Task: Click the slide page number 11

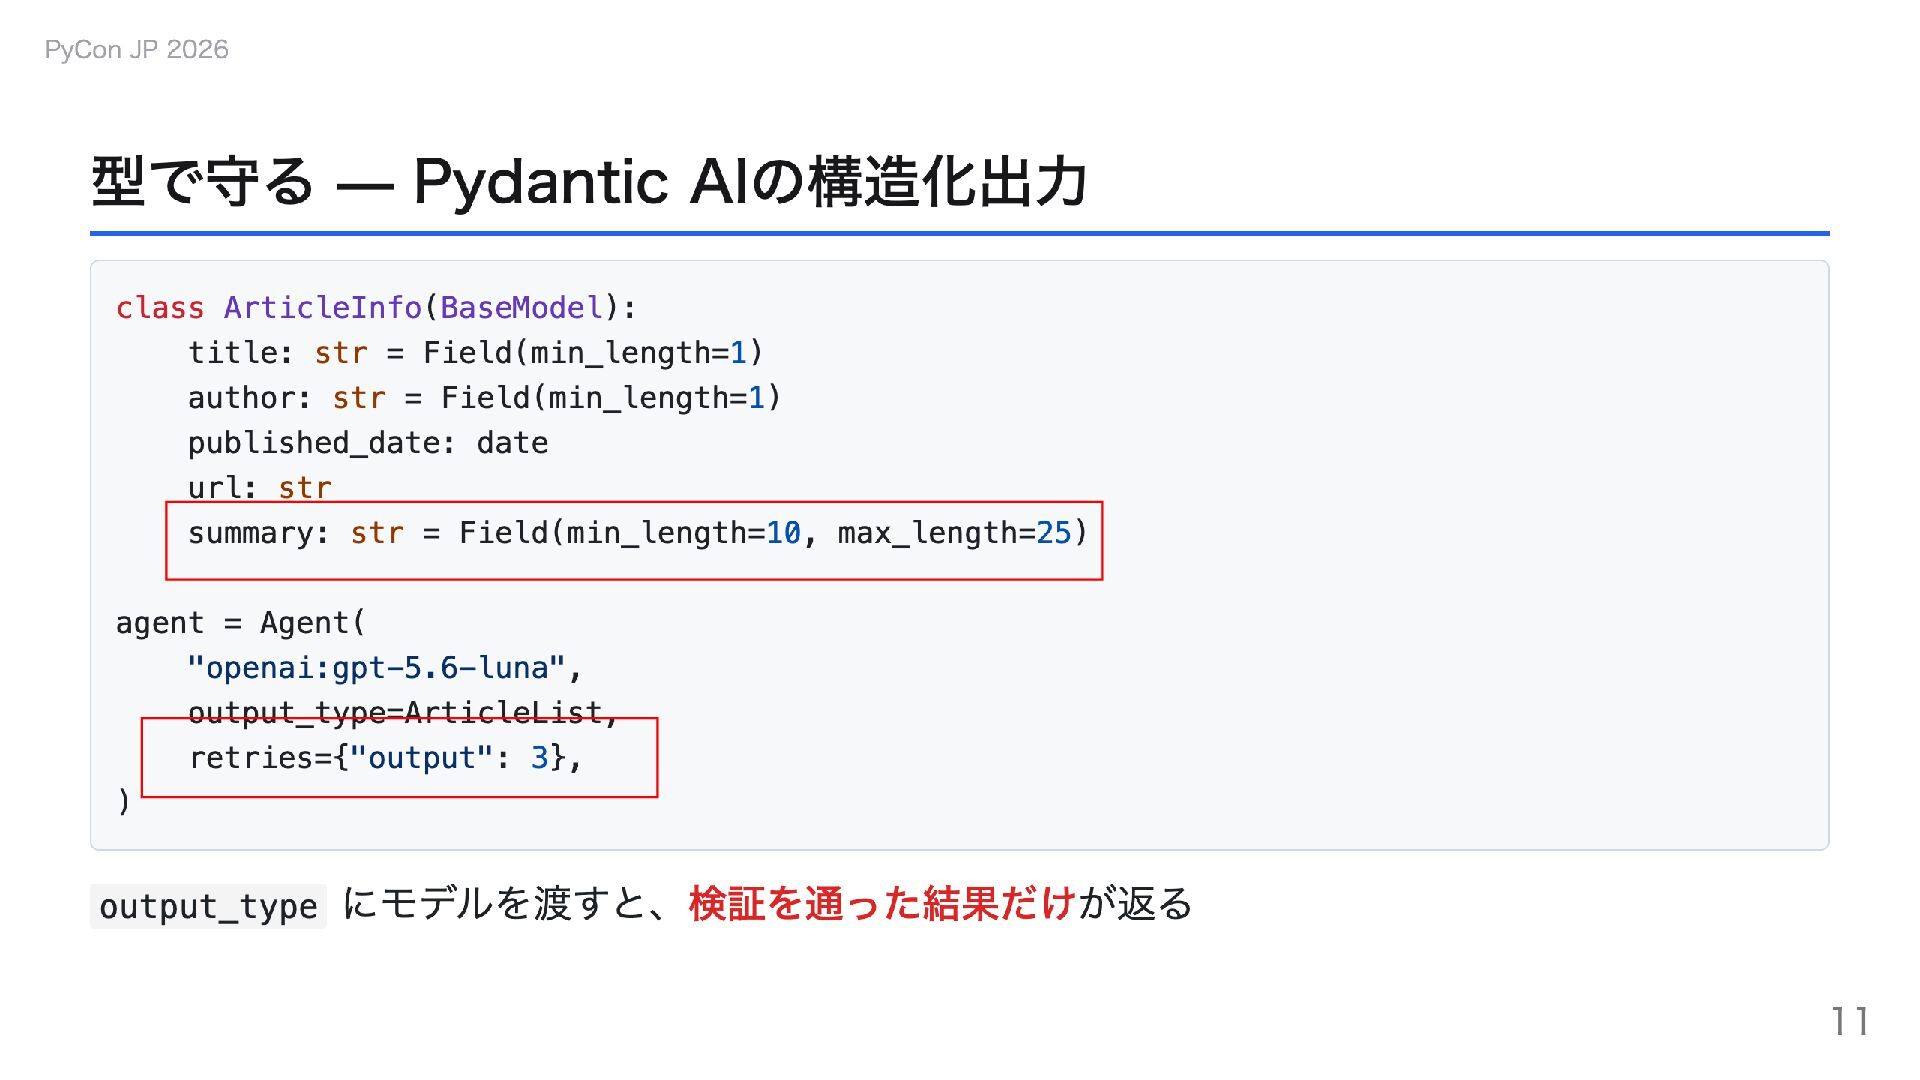Action: (1850, 1022)
